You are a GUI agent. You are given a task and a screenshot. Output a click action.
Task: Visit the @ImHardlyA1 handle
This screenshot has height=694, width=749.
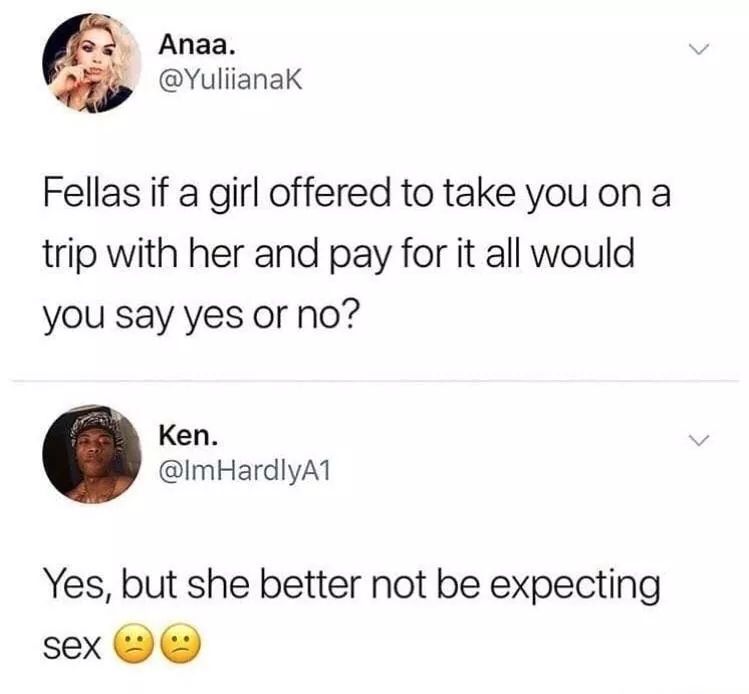click(245, 471)
